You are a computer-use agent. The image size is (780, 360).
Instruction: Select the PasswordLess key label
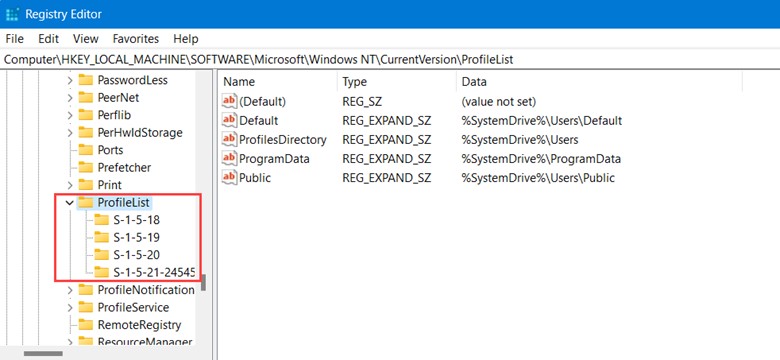click(x=132, y=80)
